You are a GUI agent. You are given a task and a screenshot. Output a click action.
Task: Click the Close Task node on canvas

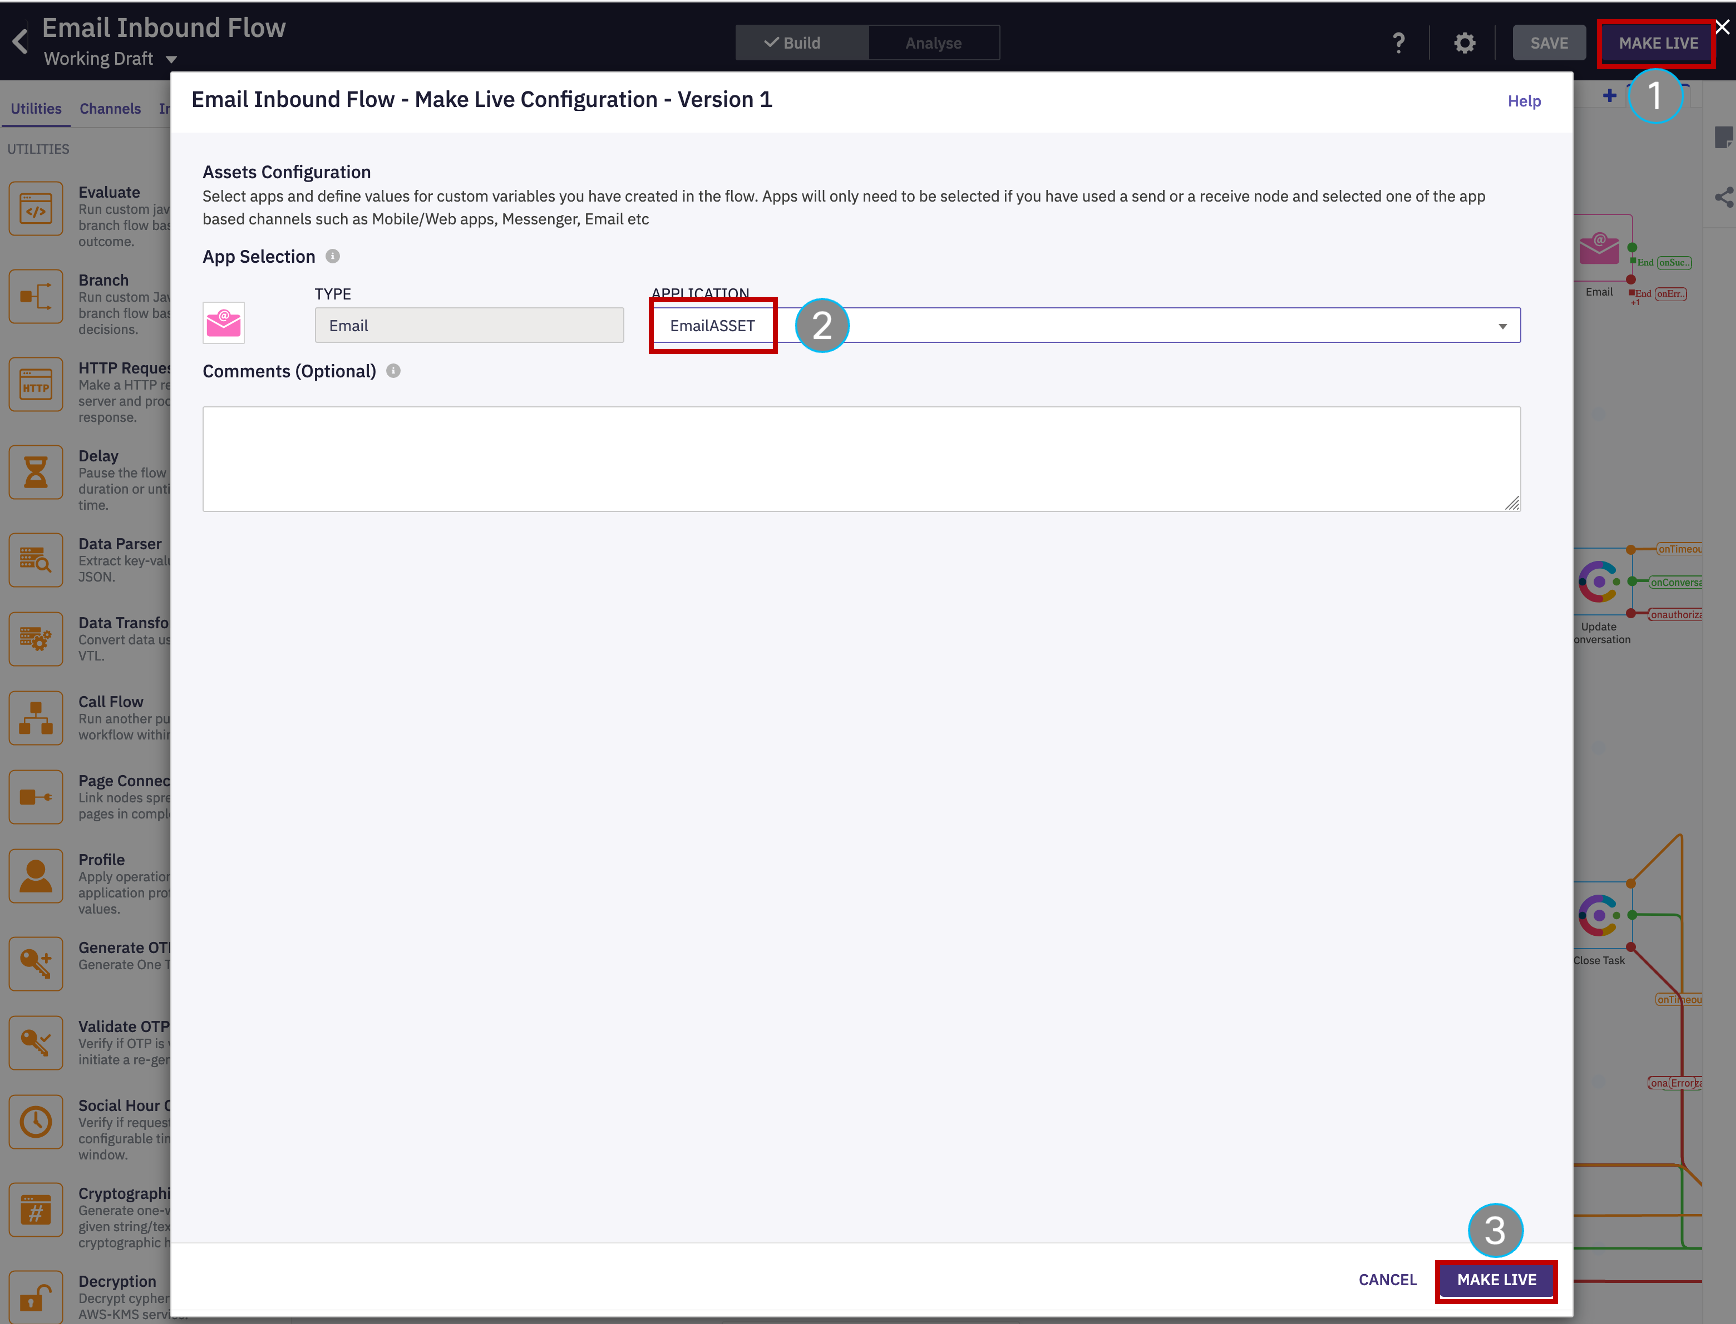1599,916
